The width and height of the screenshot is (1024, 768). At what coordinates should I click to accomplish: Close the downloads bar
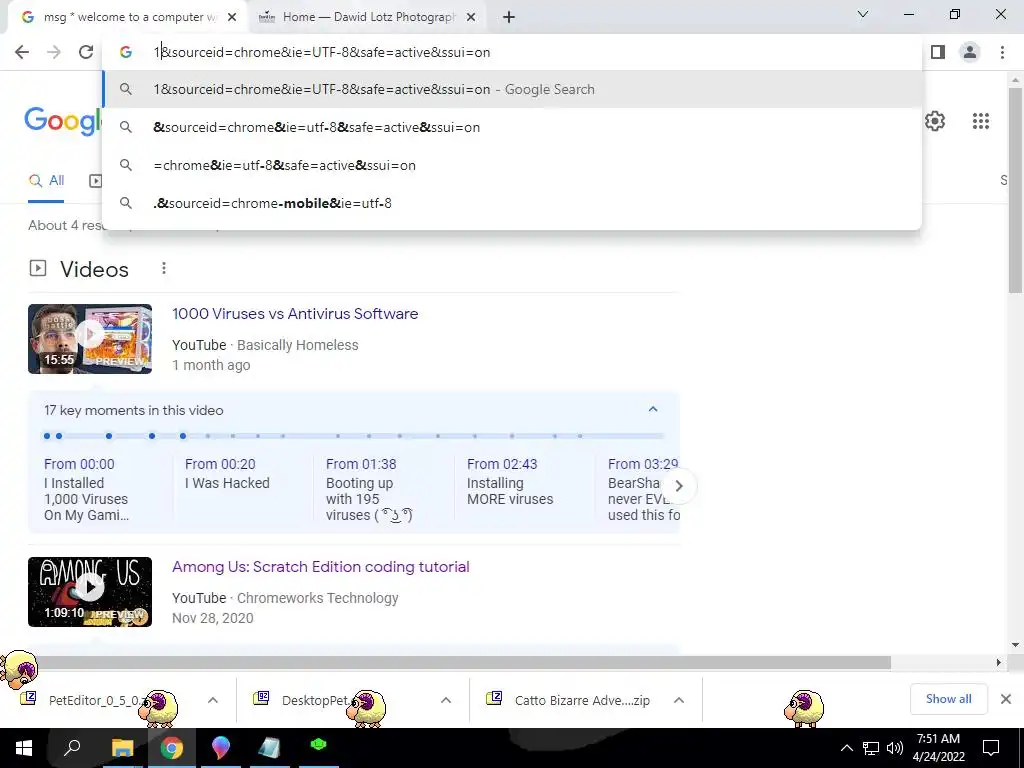click(x=1006, y=699)
